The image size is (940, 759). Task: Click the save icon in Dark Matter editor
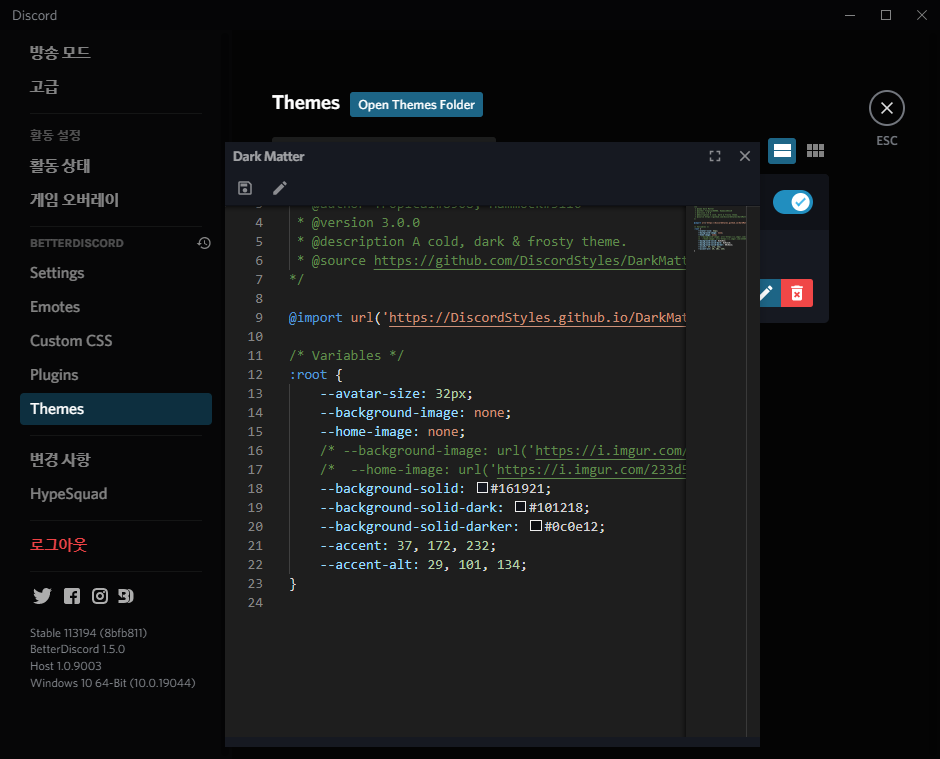(245, 188)
